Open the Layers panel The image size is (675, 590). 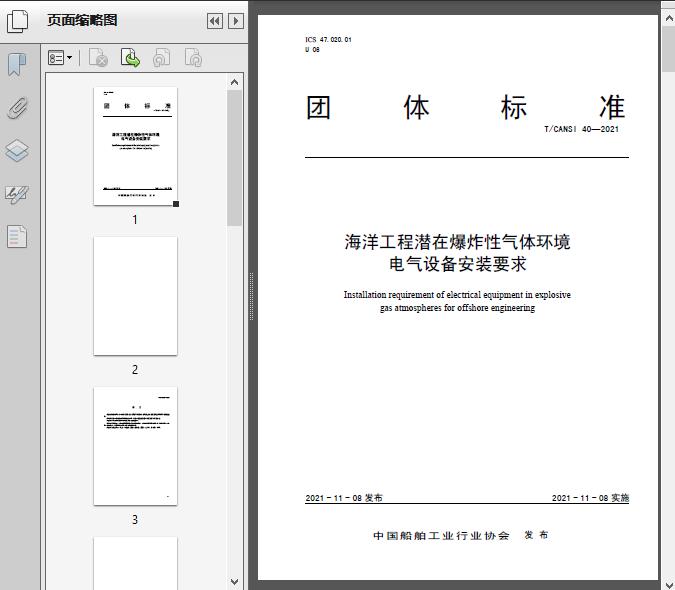click(17, 151)
